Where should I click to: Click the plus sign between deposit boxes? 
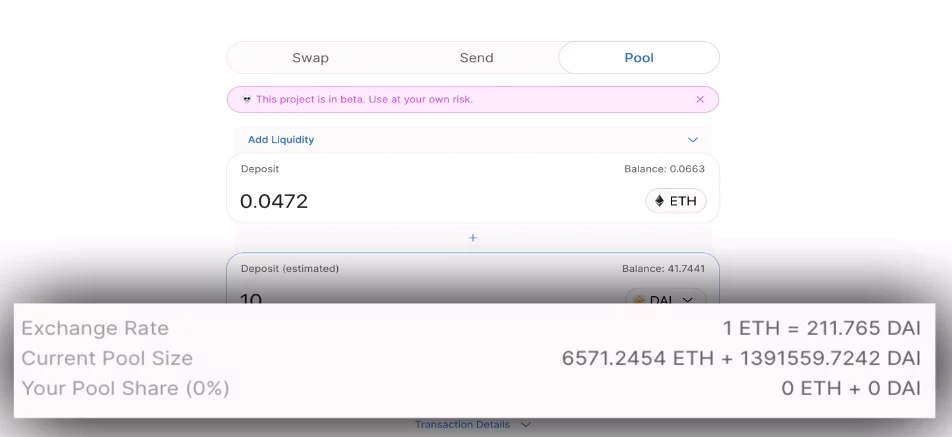(x=473, y=238)
